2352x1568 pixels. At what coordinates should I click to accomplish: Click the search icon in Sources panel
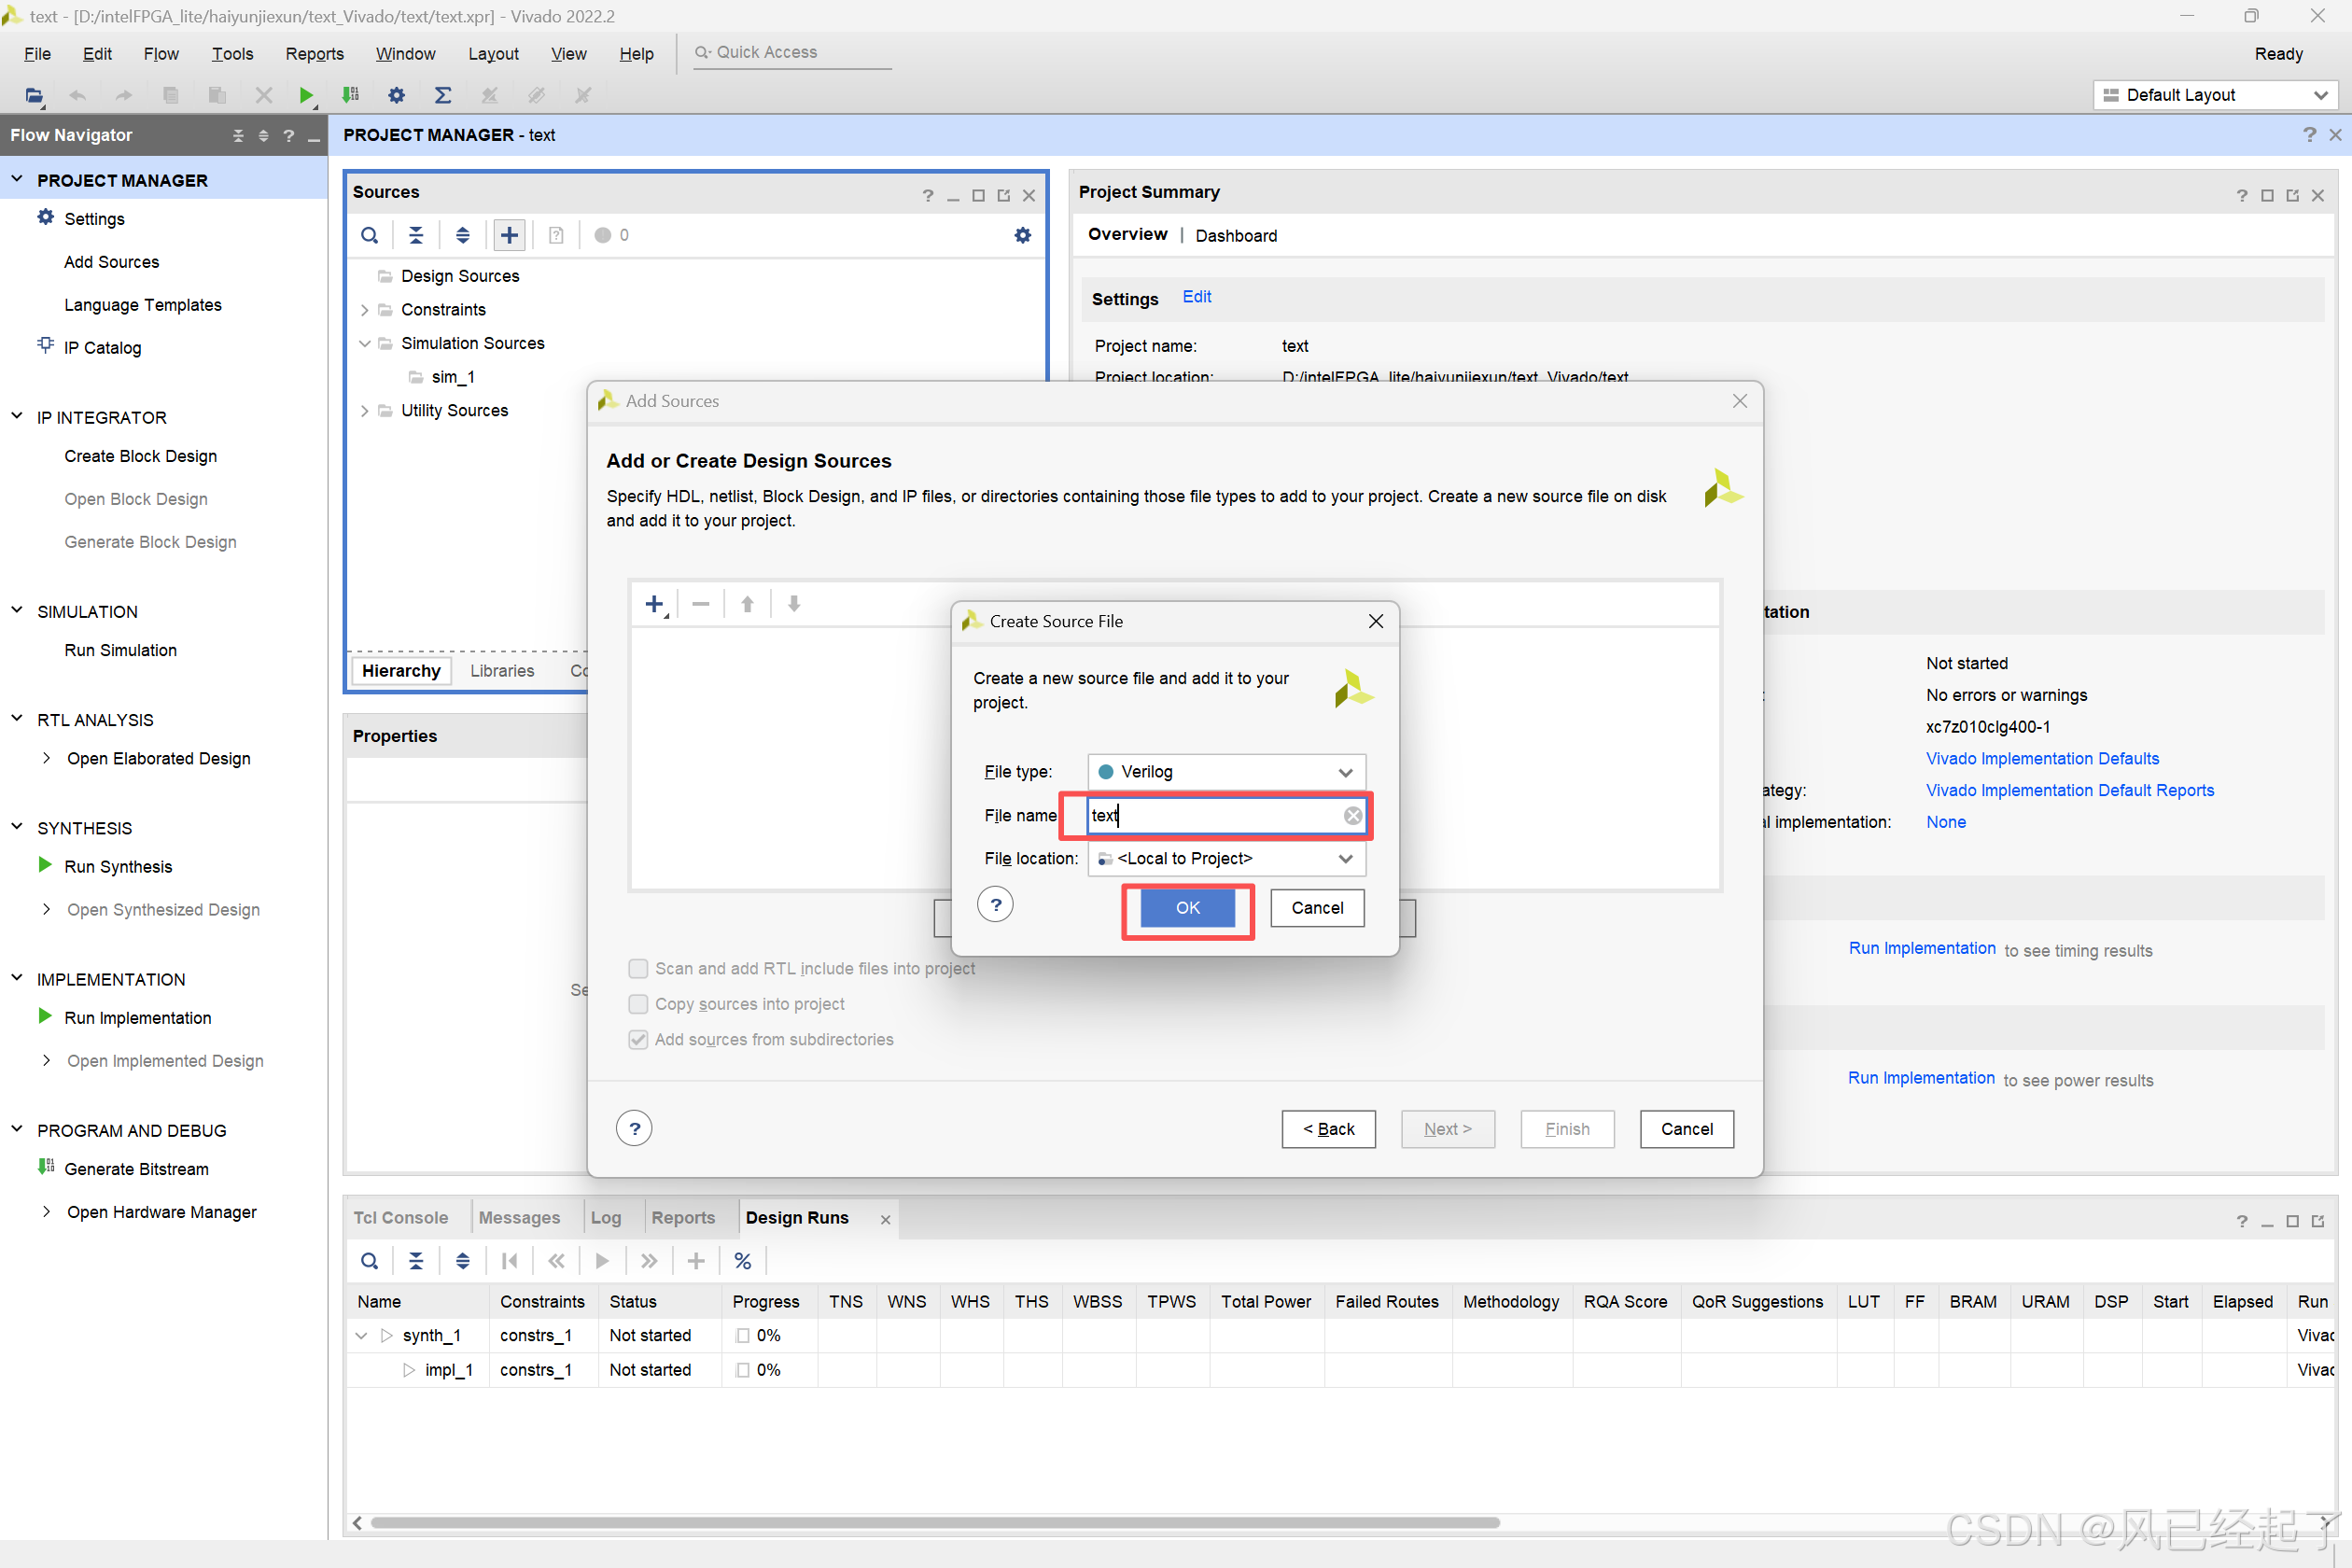370,235
